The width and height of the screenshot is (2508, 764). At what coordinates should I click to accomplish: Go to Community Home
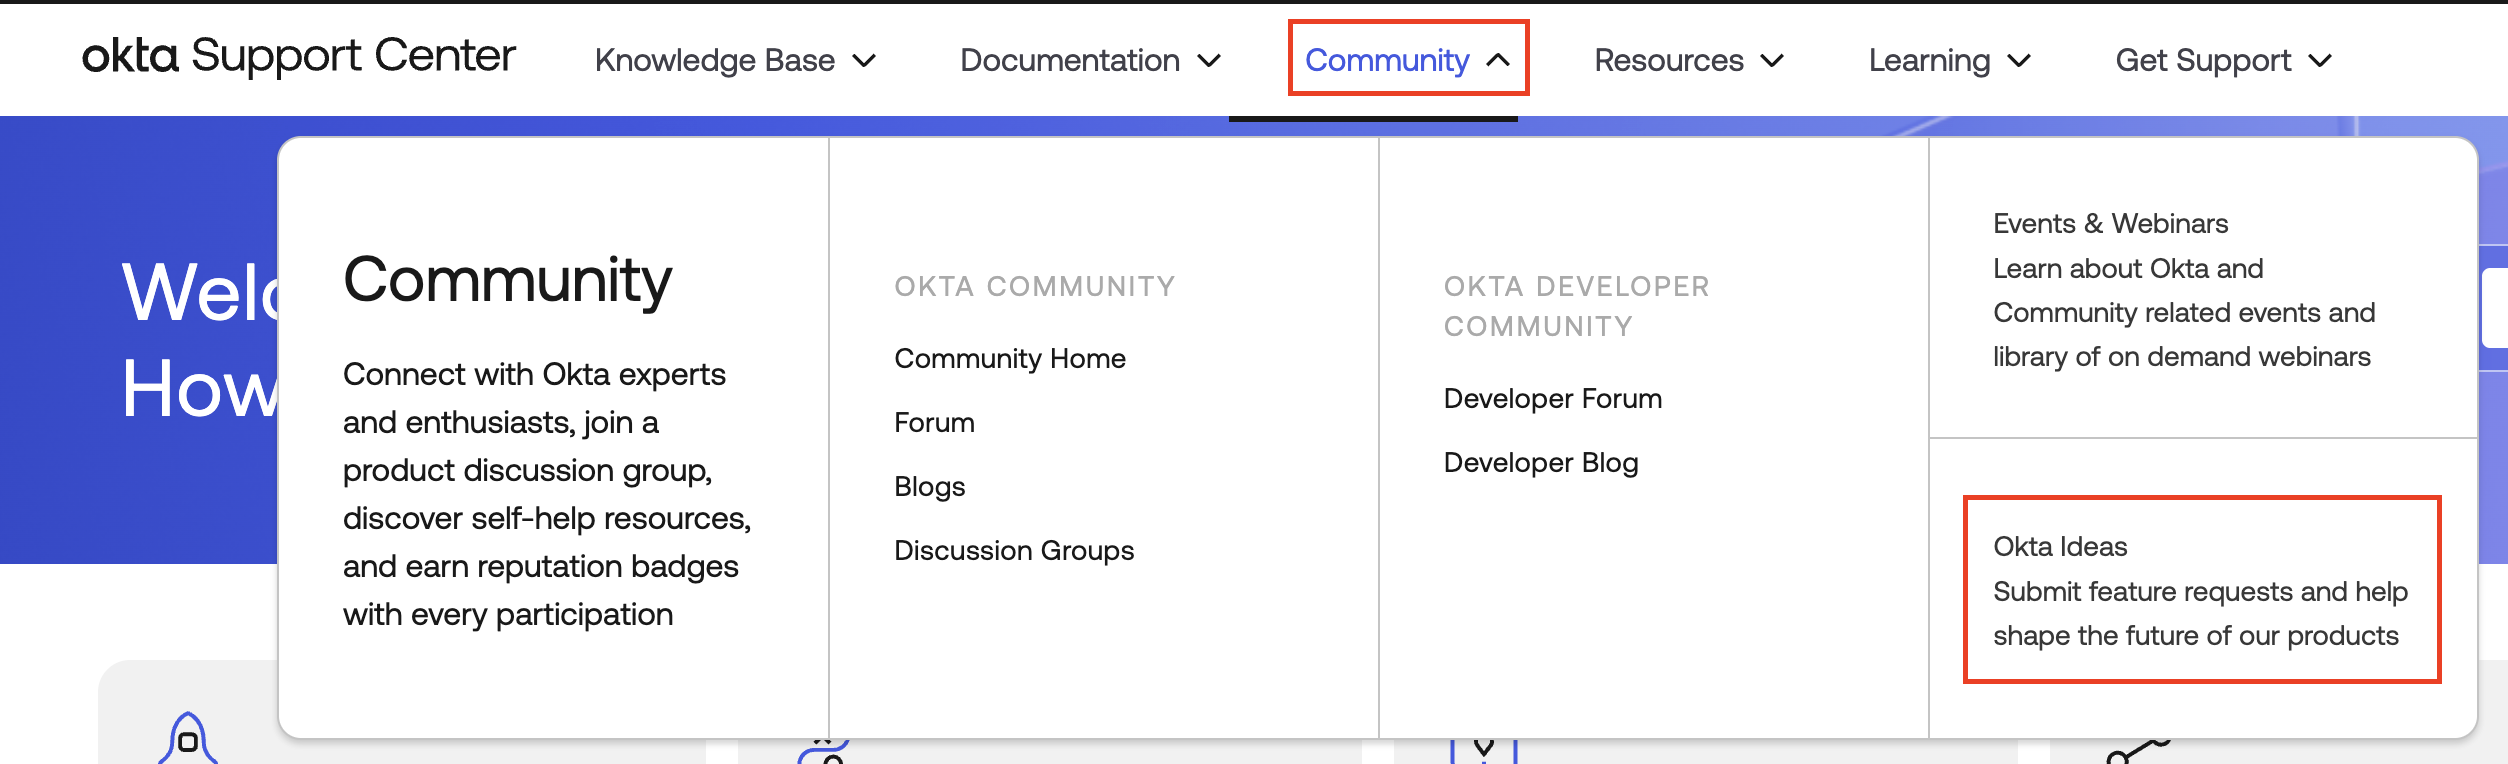(1010, 358)
